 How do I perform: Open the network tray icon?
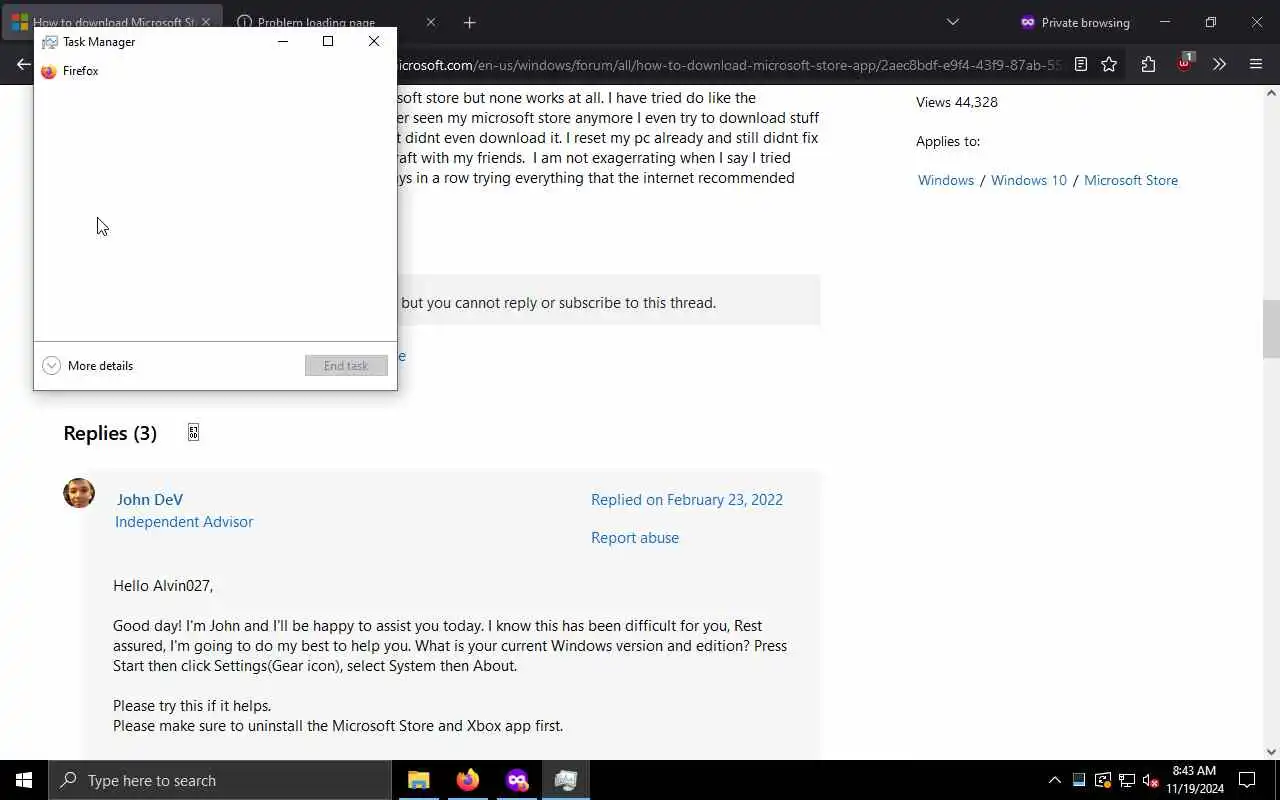point(1127,780)
